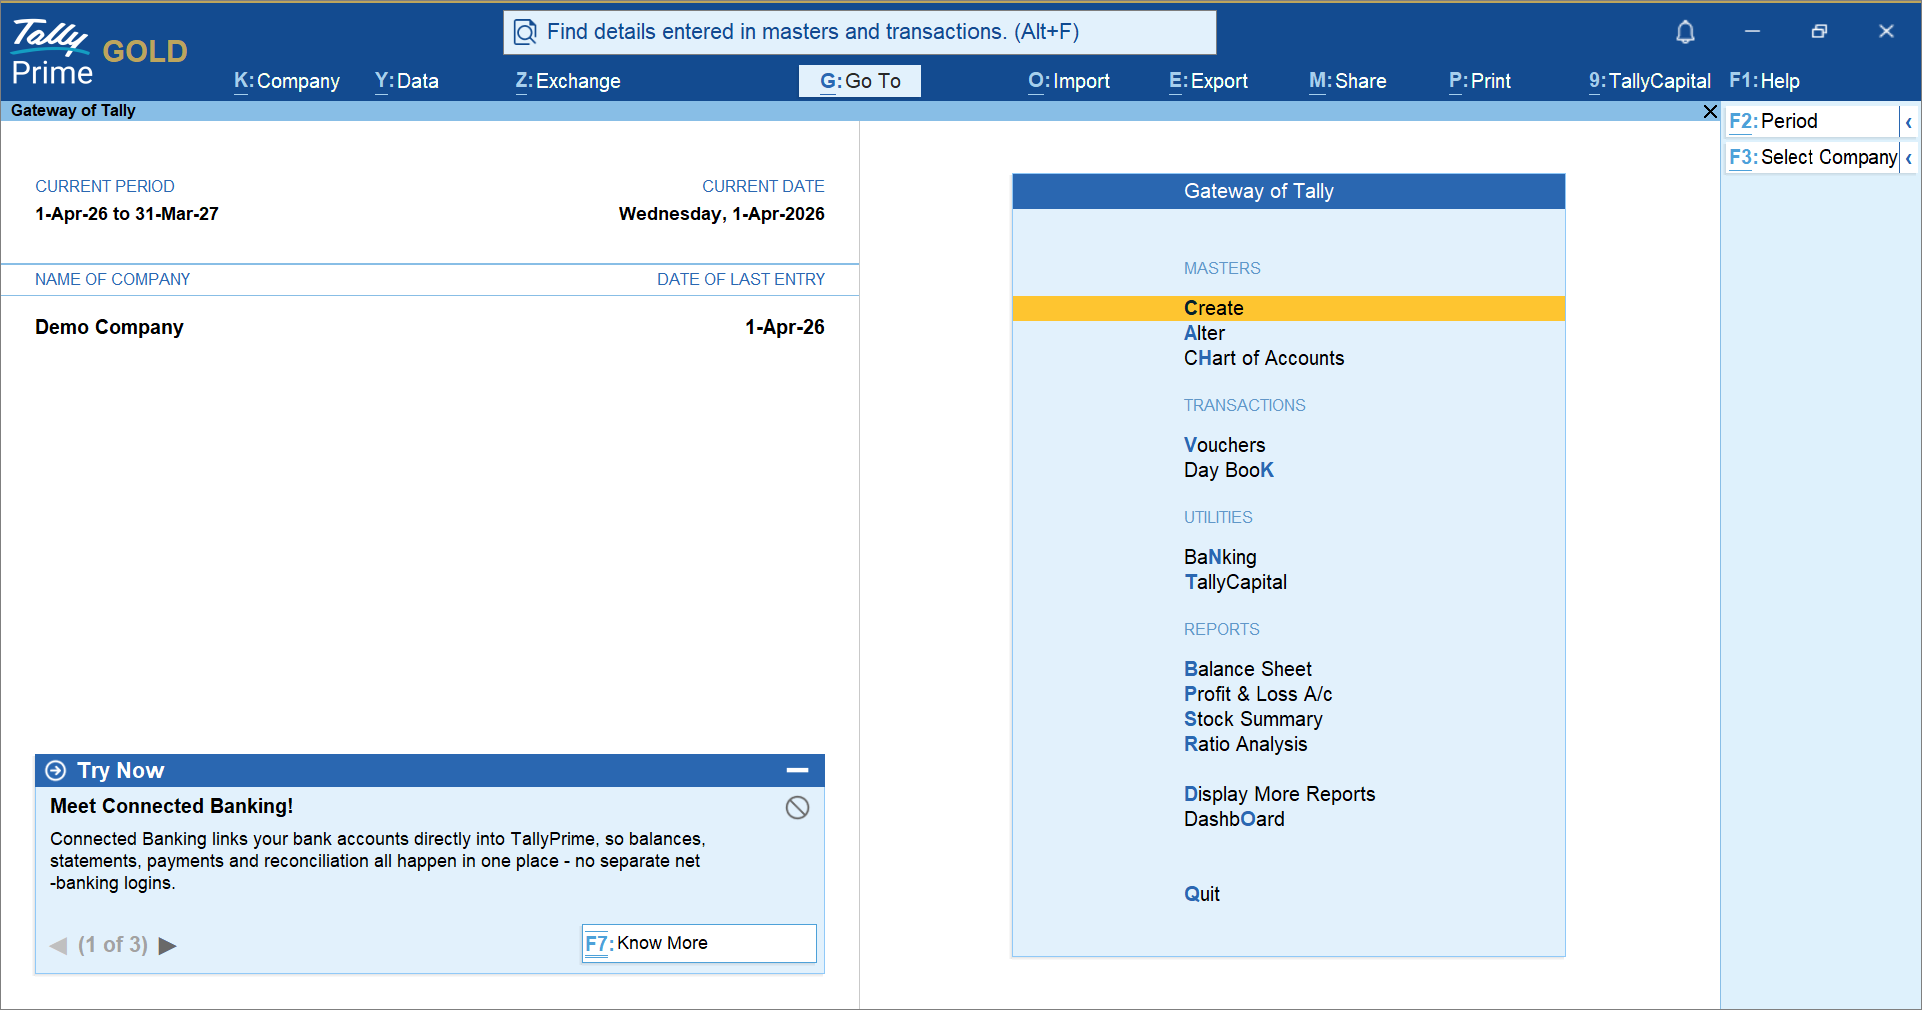Open the Y: Data menu
This screenshot has width=1922, height=1010.
[407, 81]
